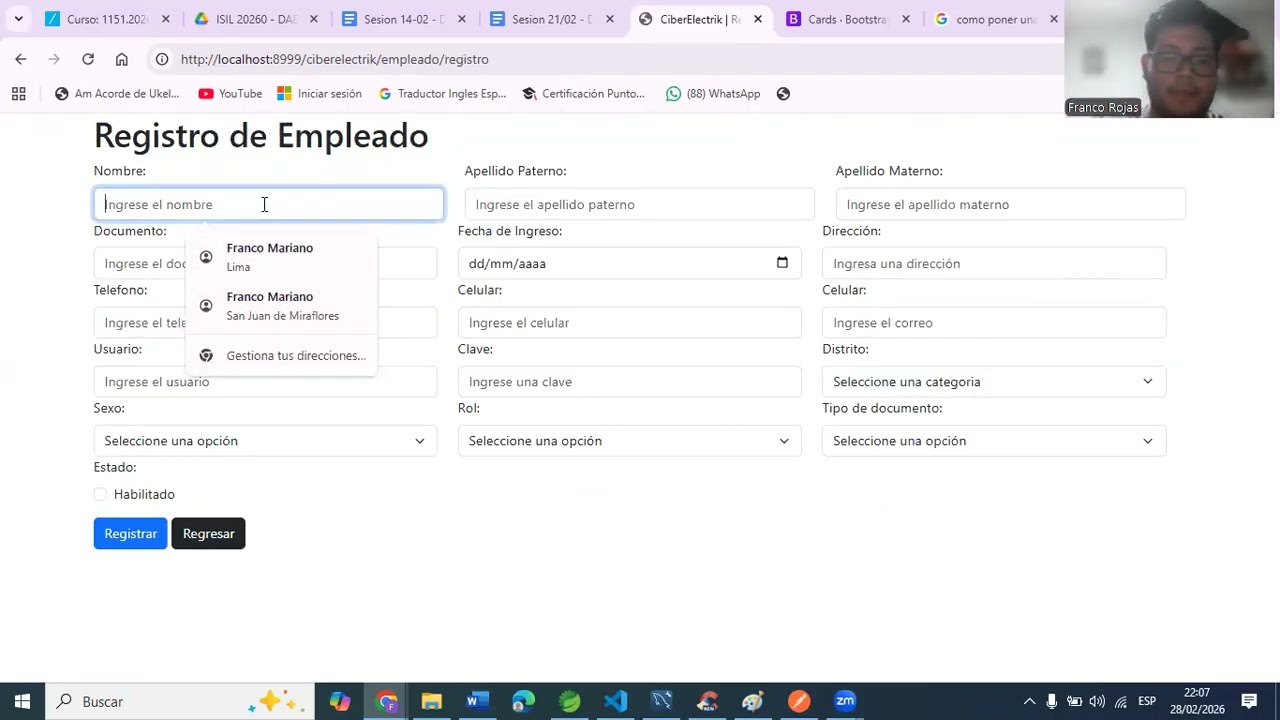Open the Sexo dropdown
The height and width of the screenshot is (720, 1280).
265,440
